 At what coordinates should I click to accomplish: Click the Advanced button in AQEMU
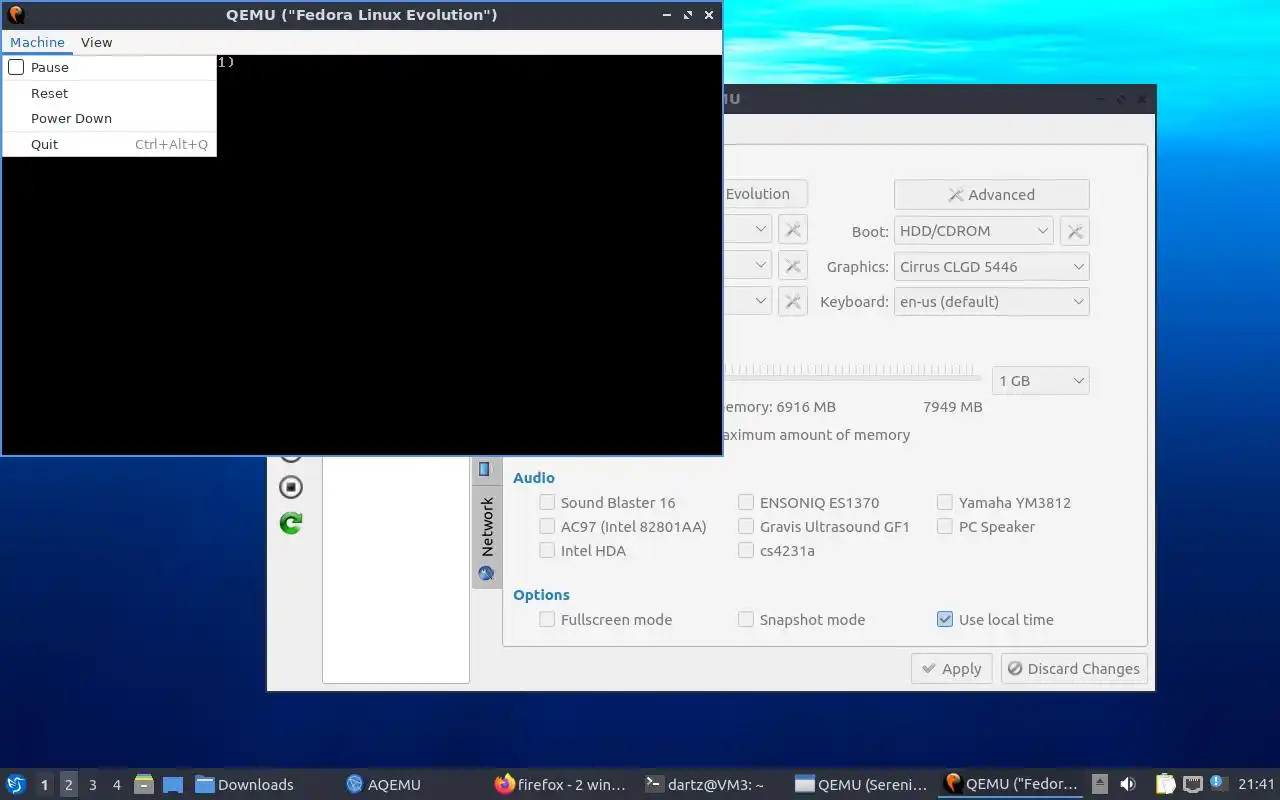tap(991, 195)
